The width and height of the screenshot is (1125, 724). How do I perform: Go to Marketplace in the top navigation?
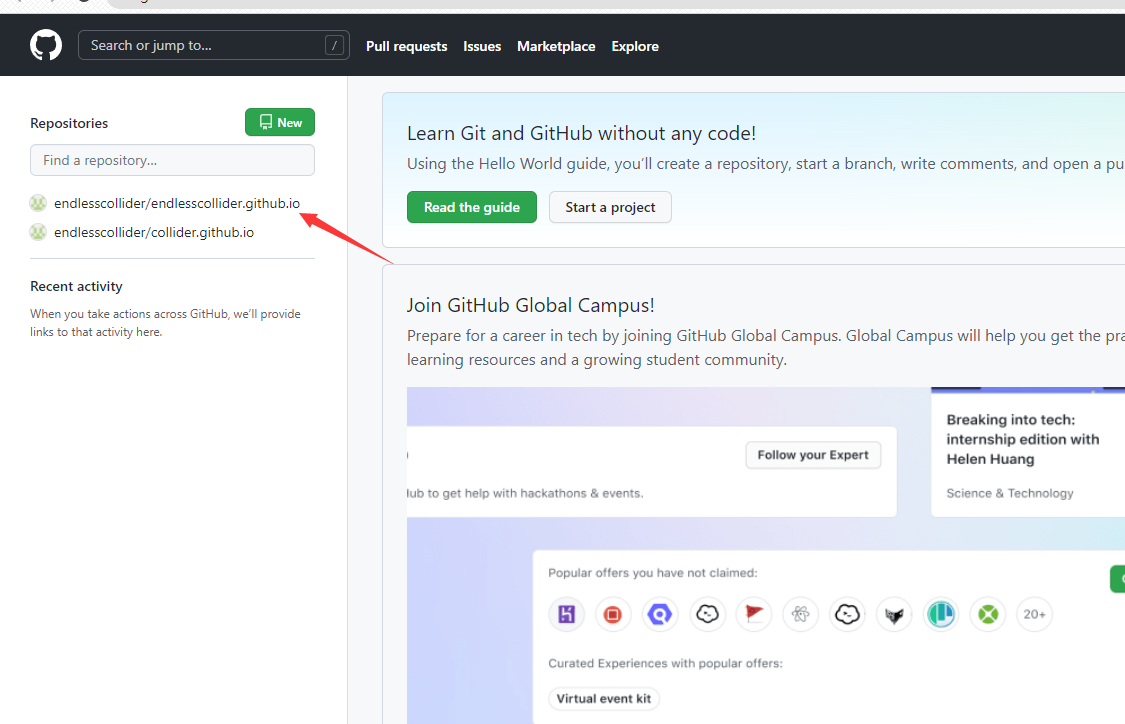[556, 46]
